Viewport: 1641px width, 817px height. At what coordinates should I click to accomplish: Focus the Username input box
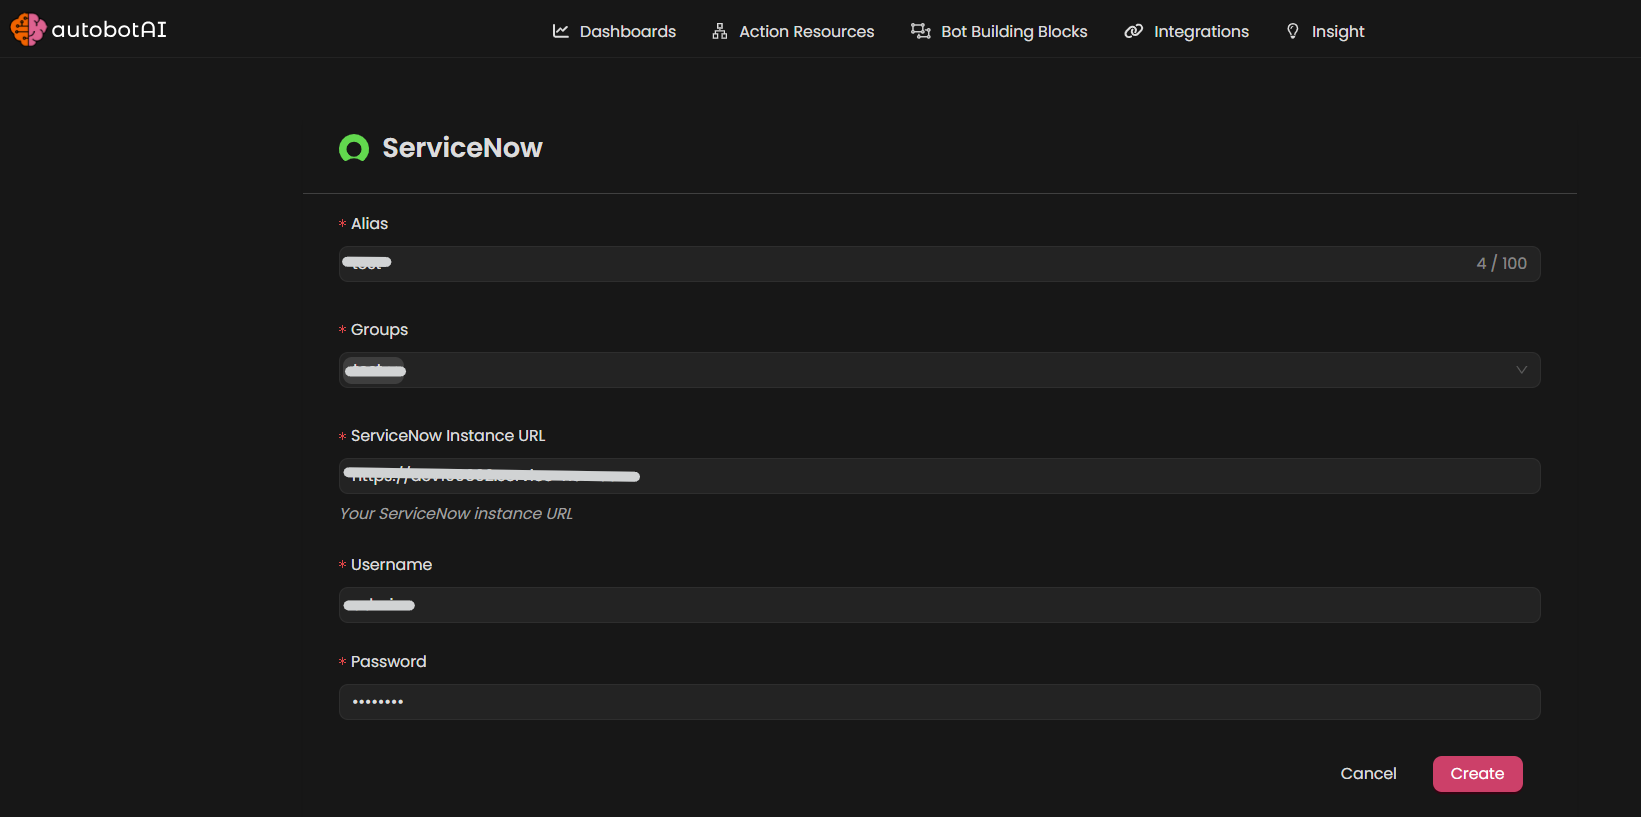click(x=938, y=605)
